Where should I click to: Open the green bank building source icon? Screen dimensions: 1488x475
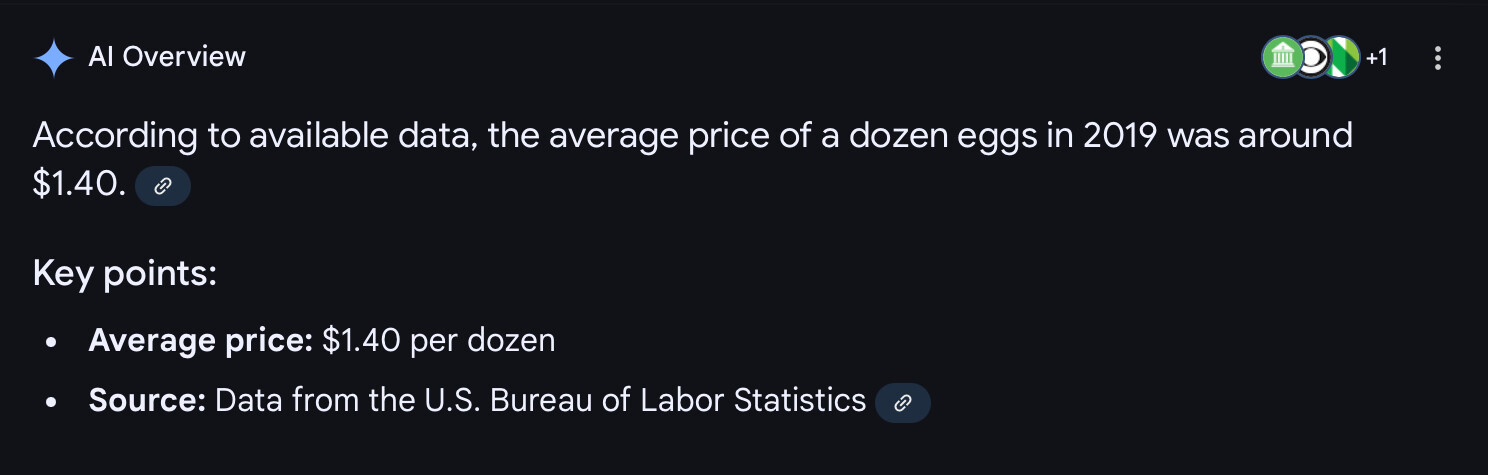point(1282,58)
